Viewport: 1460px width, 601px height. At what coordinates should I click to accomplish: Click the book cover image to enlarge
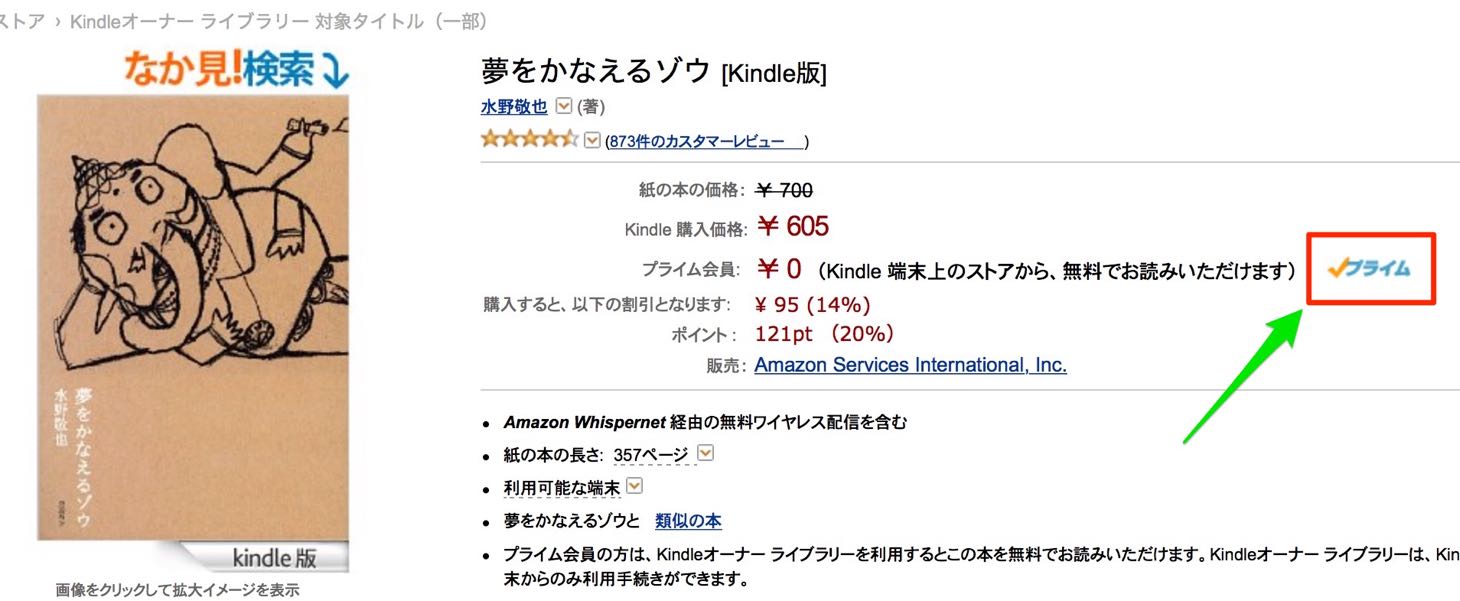coord(193,318)
